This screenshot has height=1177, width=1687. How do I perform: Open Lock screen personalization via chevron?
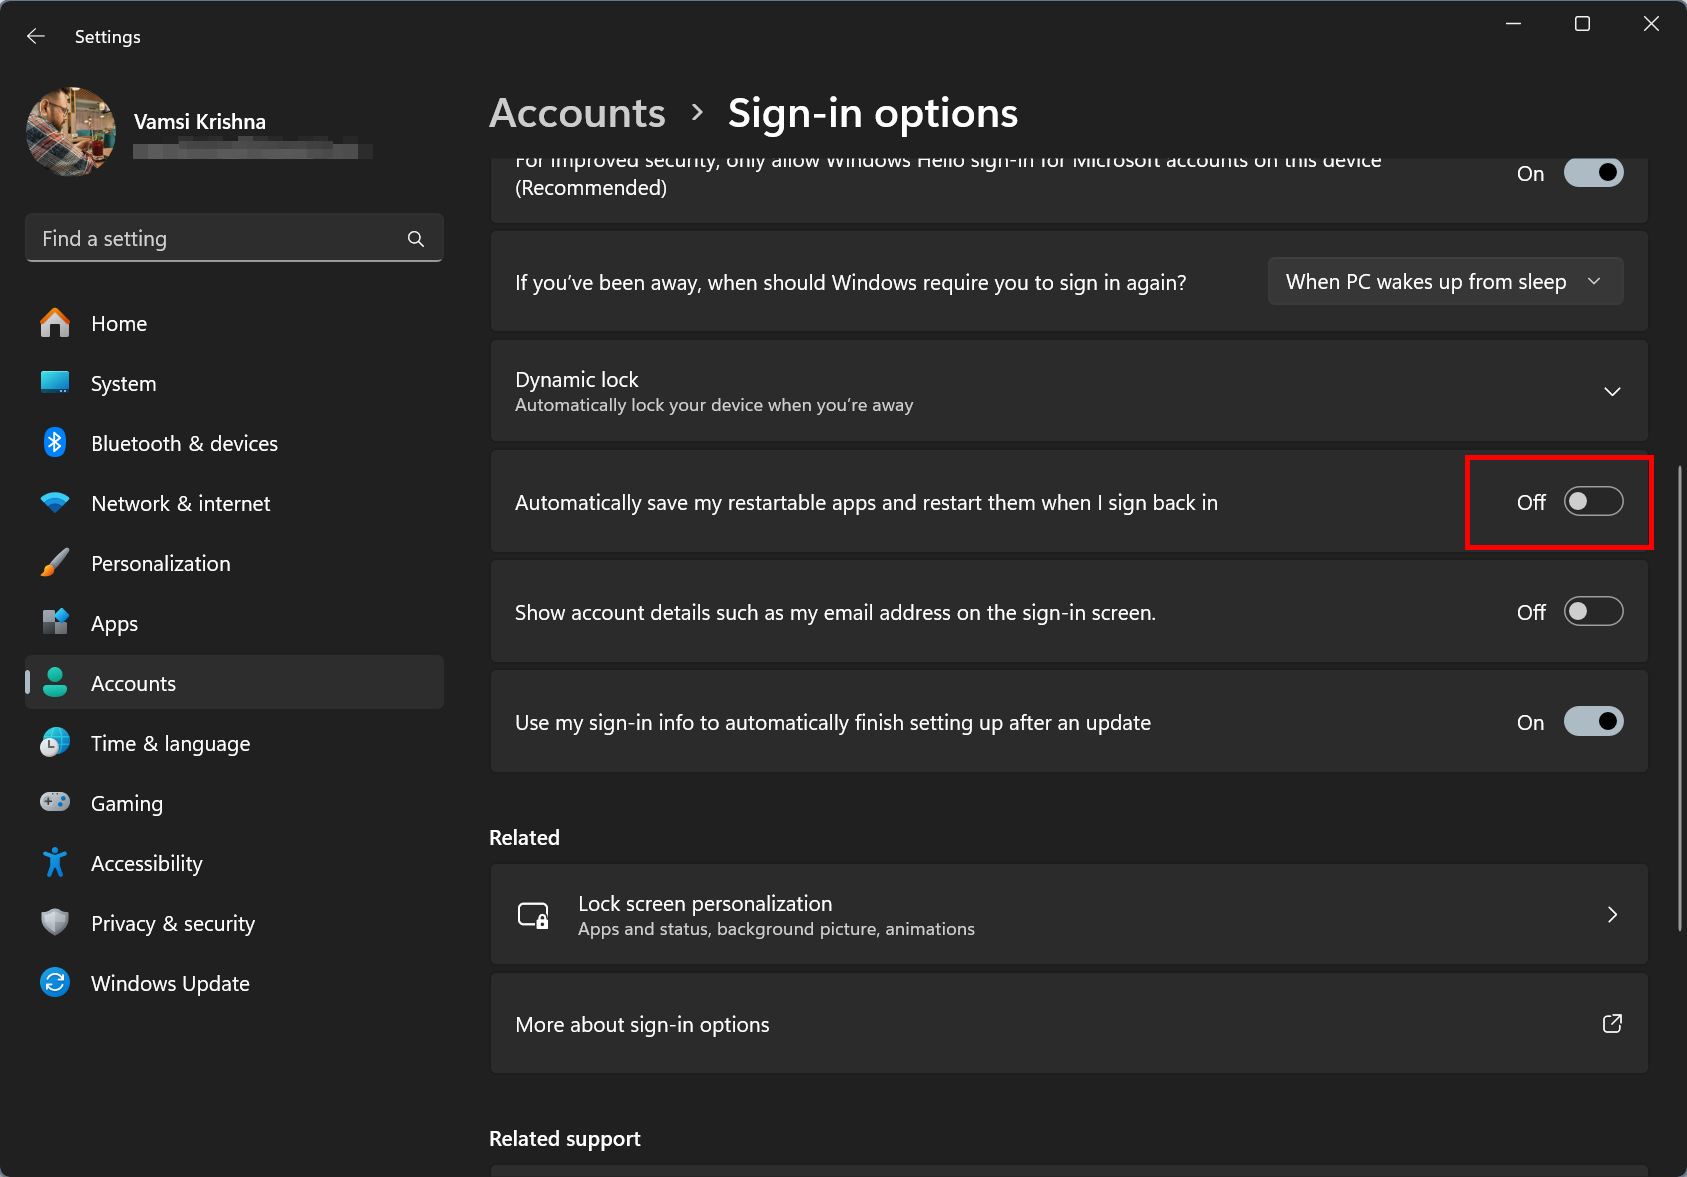[x=1612, y=914]
